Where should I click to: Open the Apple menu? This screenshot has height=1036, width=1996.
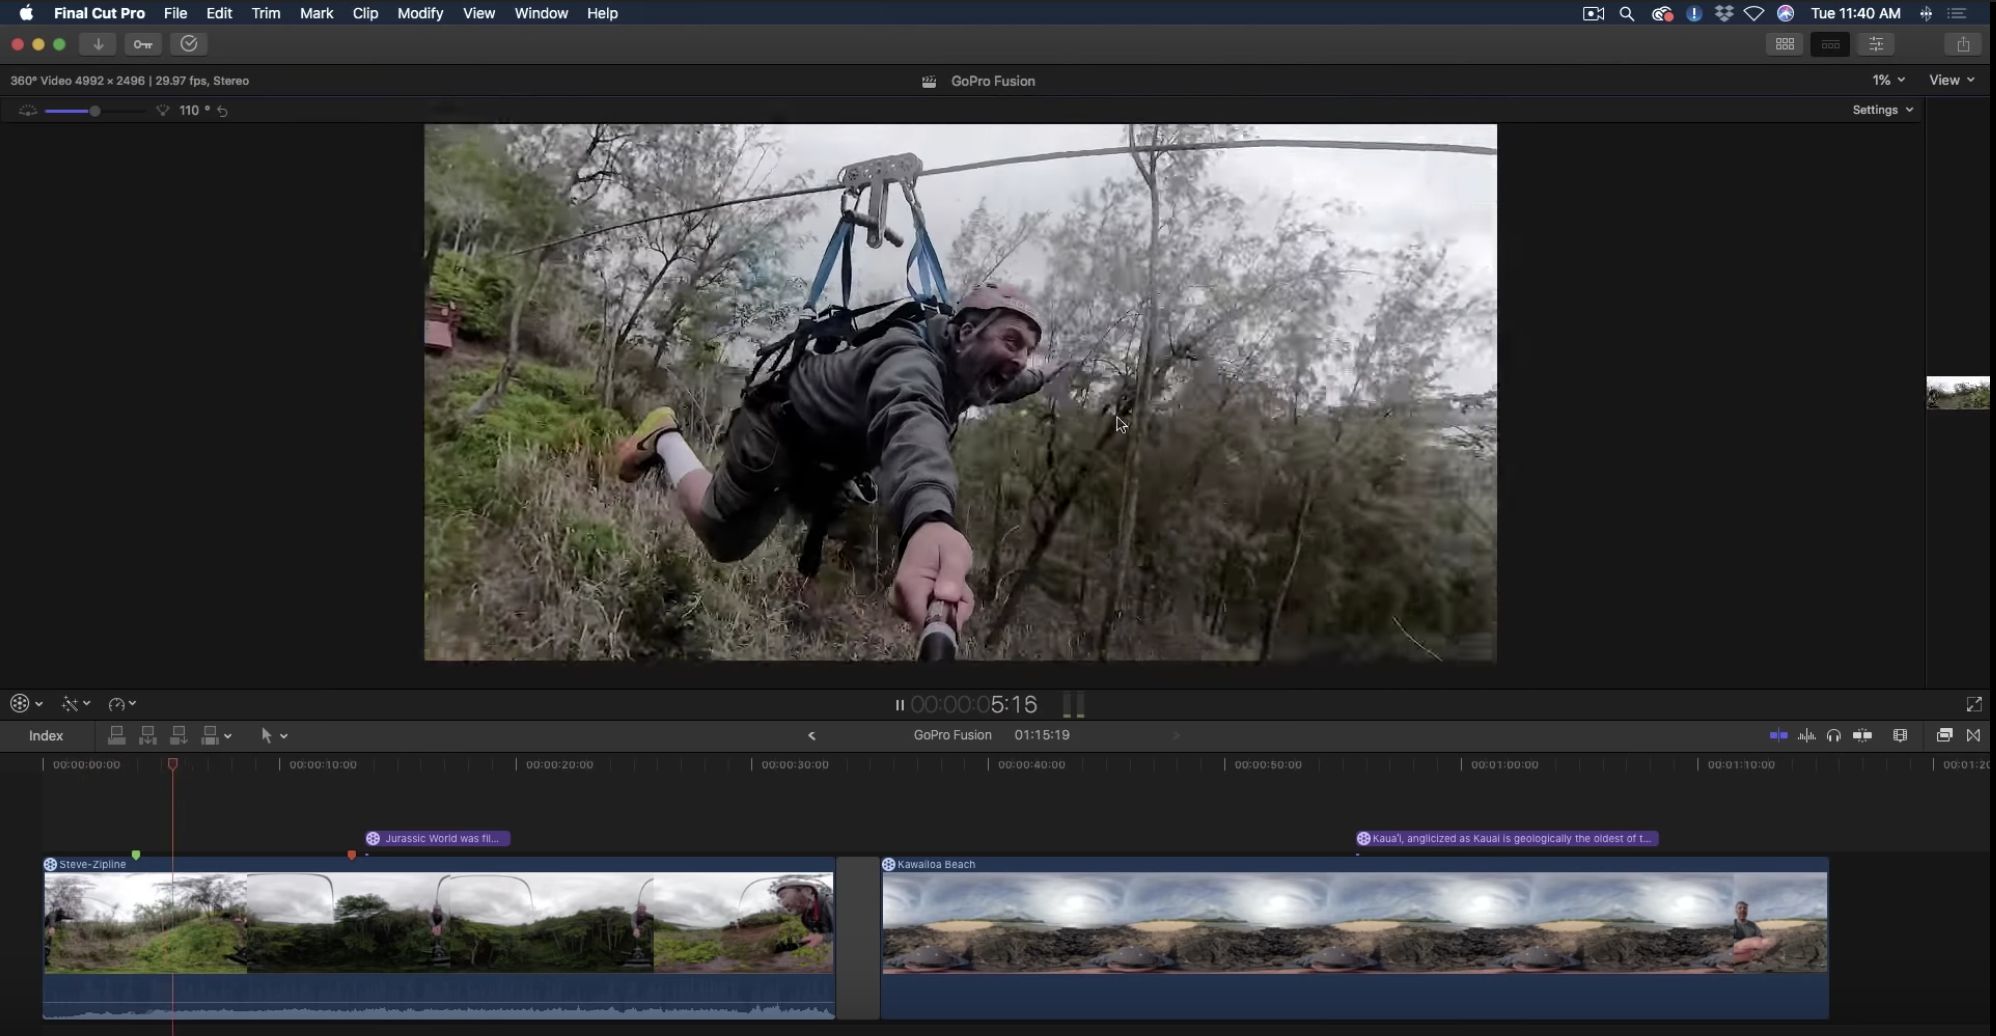26,13
